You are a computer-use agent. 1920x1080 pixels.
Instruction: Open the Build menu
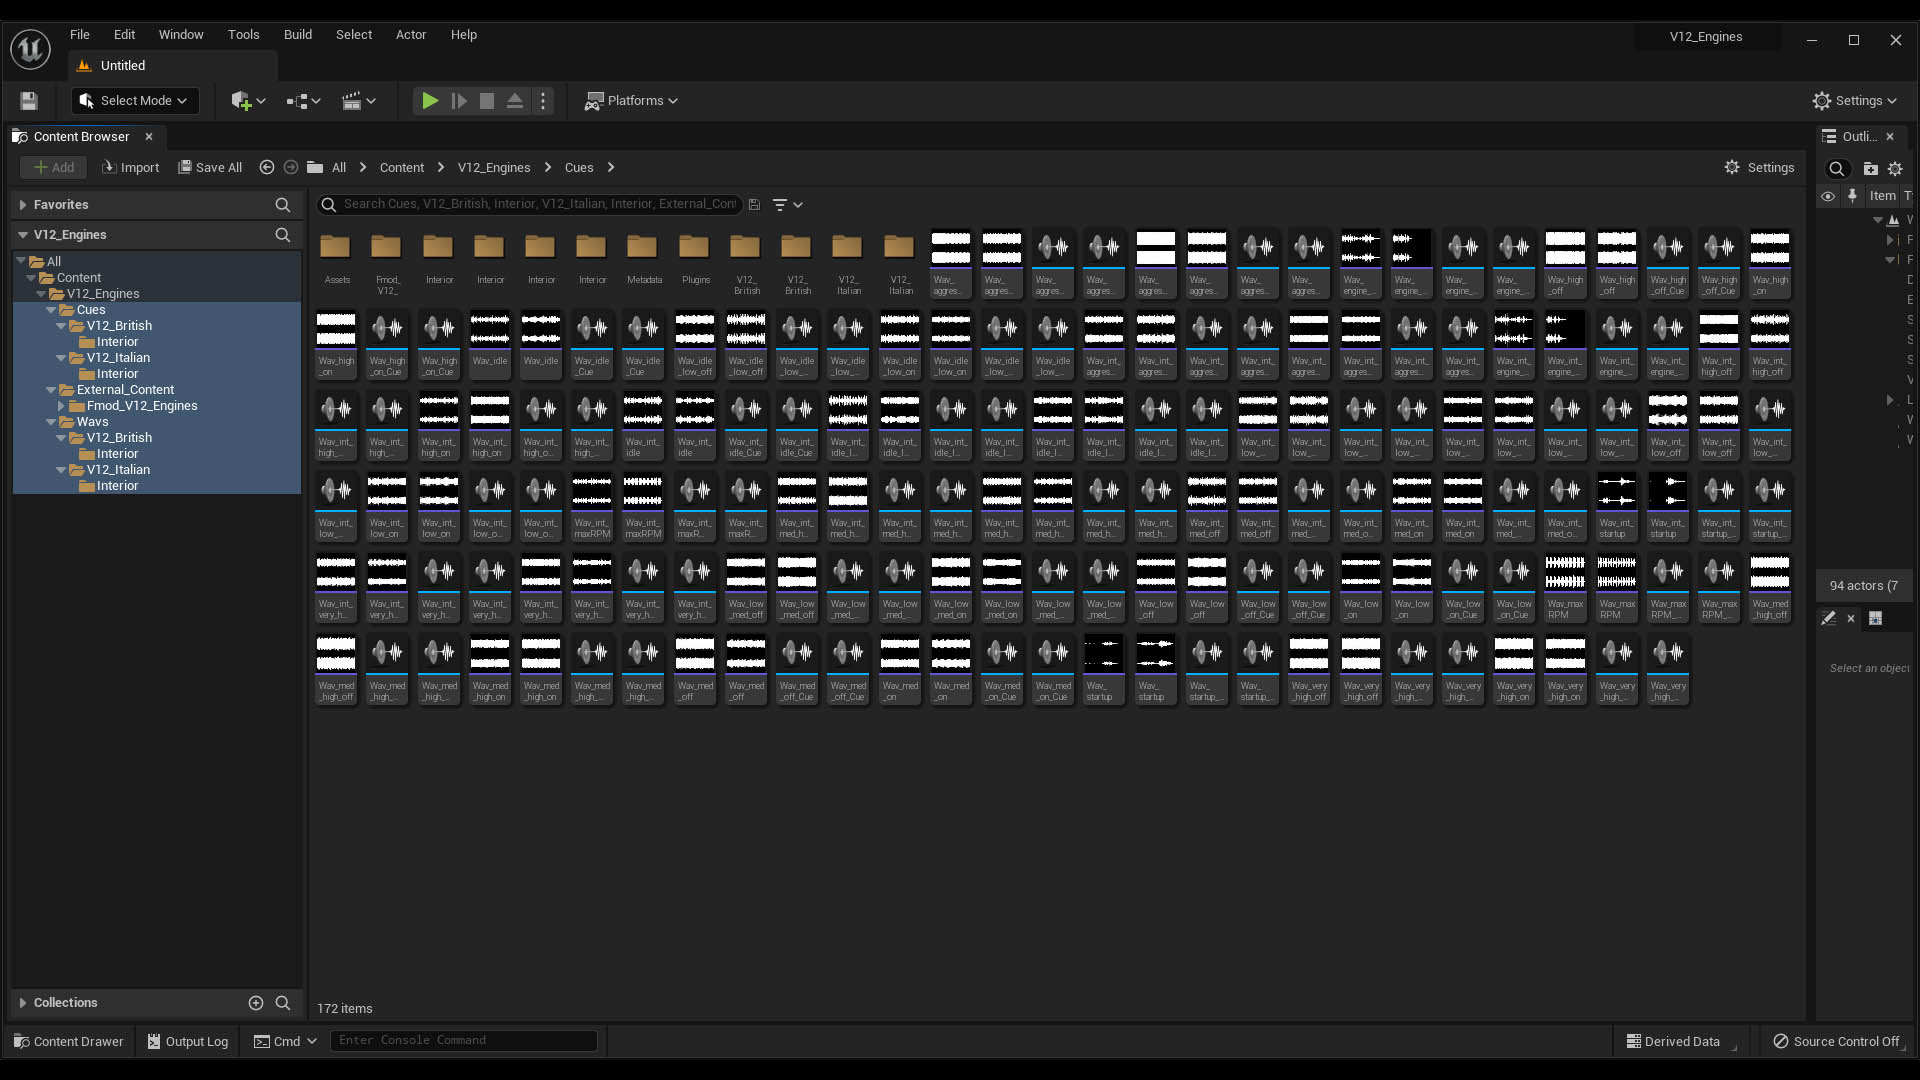coord(297,34)
